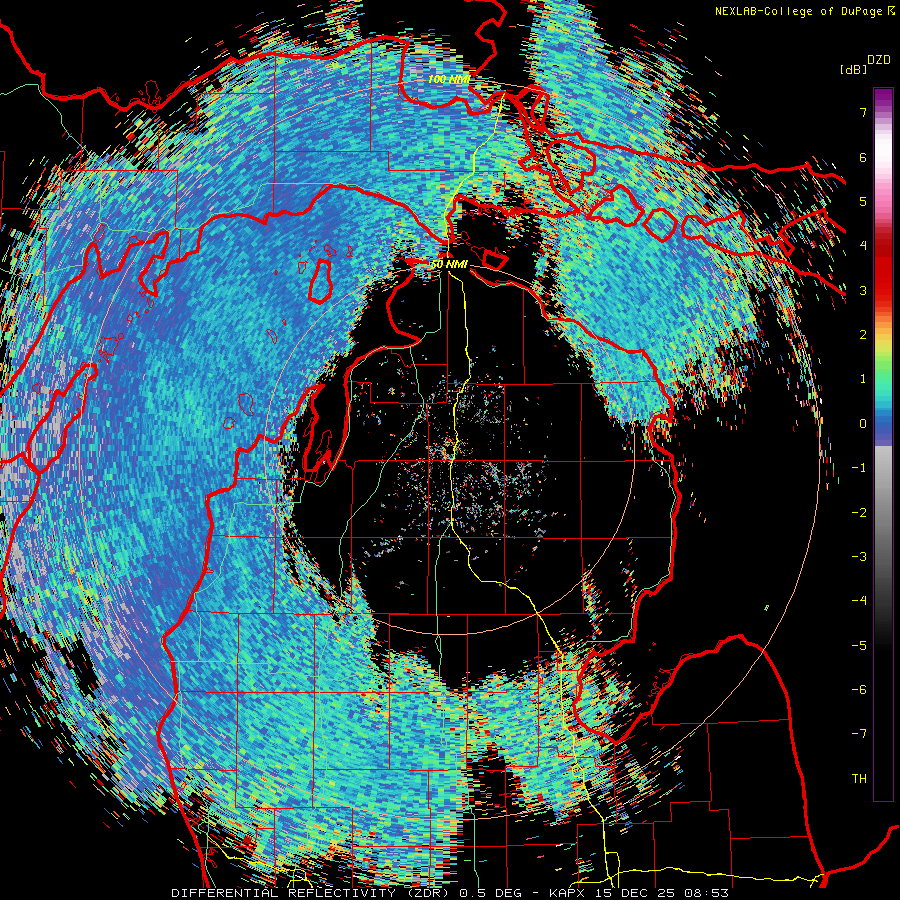Screen dimensions: 900x900
Task: Click the 1 dB value on the color scale
Action: [863, 379]
